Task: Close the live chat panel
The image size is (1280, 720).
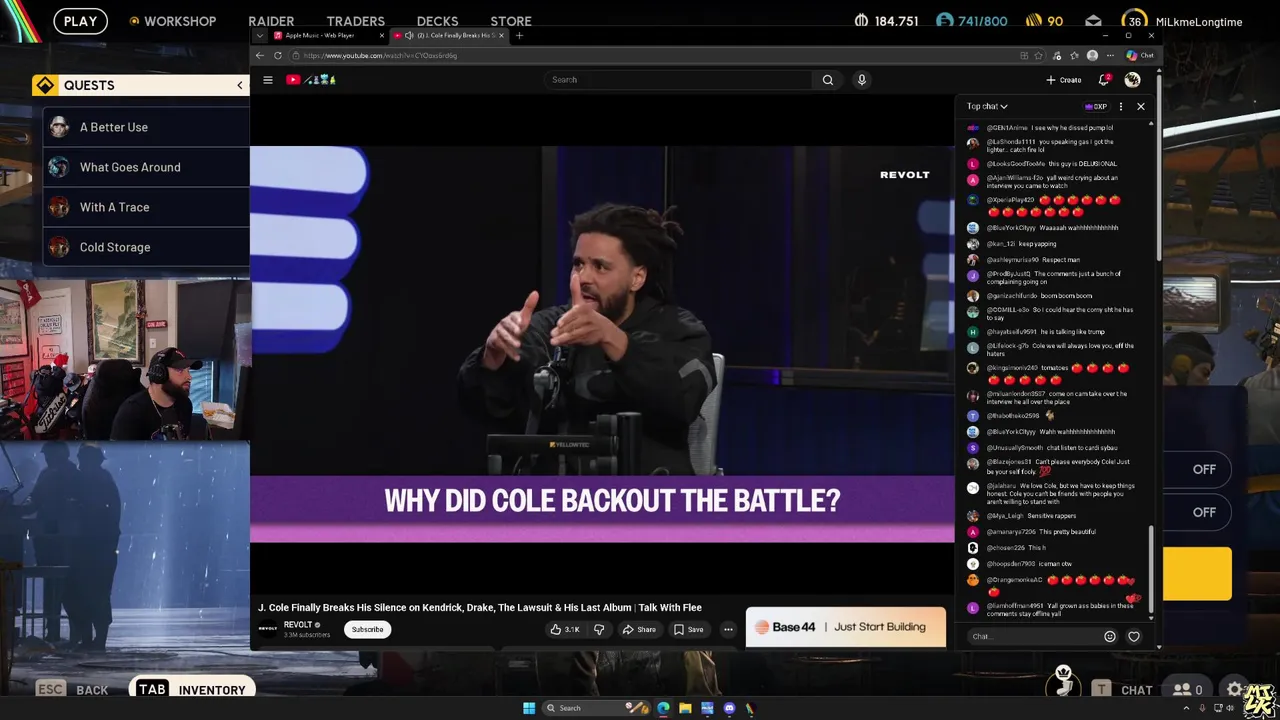Action: coord(1140,106)
